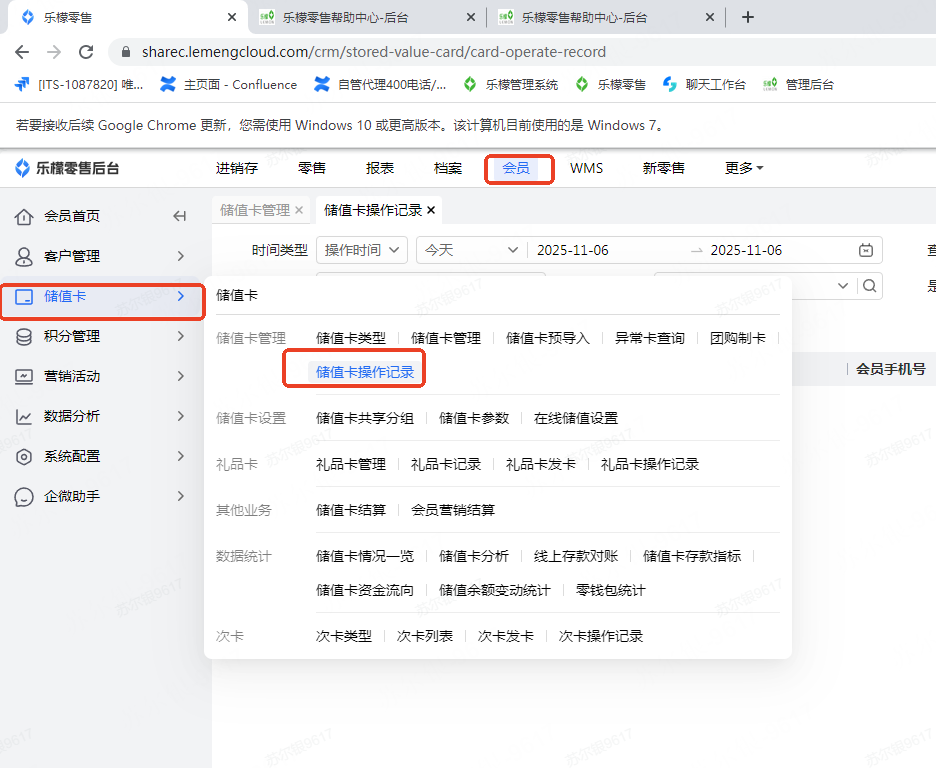The height and width of the screenshot is (768, 936).
Task: Open a new browser tab with plus
Action: [747, 17]
